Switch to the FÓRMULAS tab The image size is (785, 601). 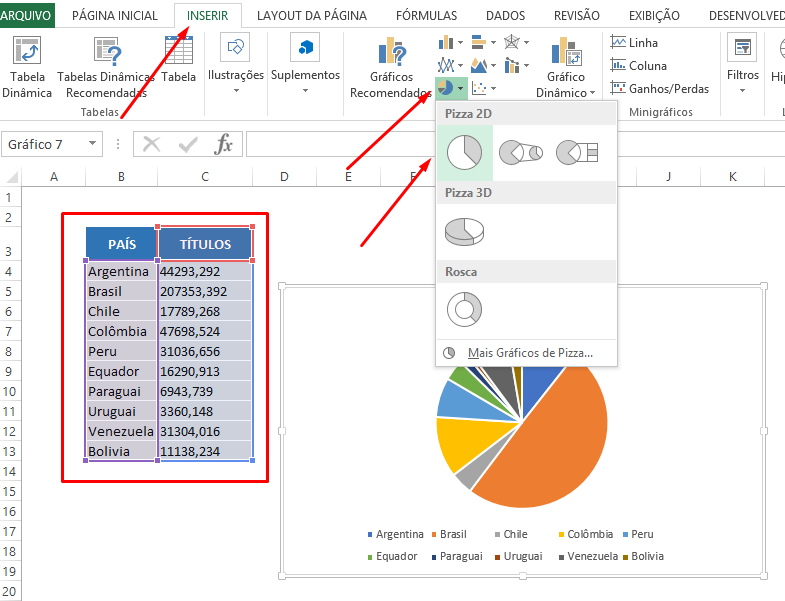click(426, 16)
